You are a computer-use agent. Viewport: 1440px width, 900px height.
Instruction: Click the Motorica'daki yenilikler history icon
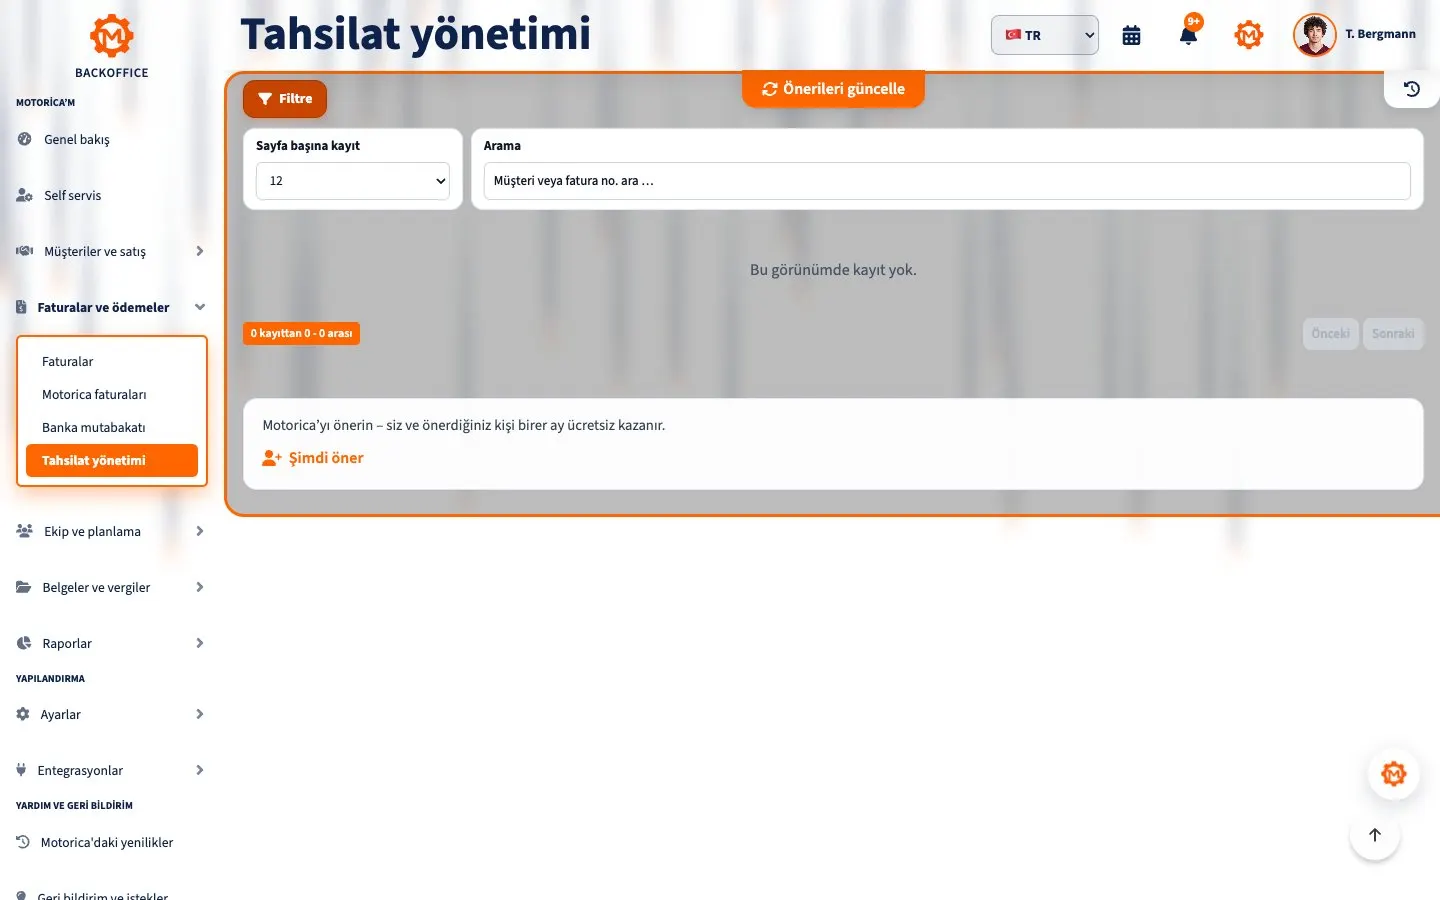click(x=23, y=842)
